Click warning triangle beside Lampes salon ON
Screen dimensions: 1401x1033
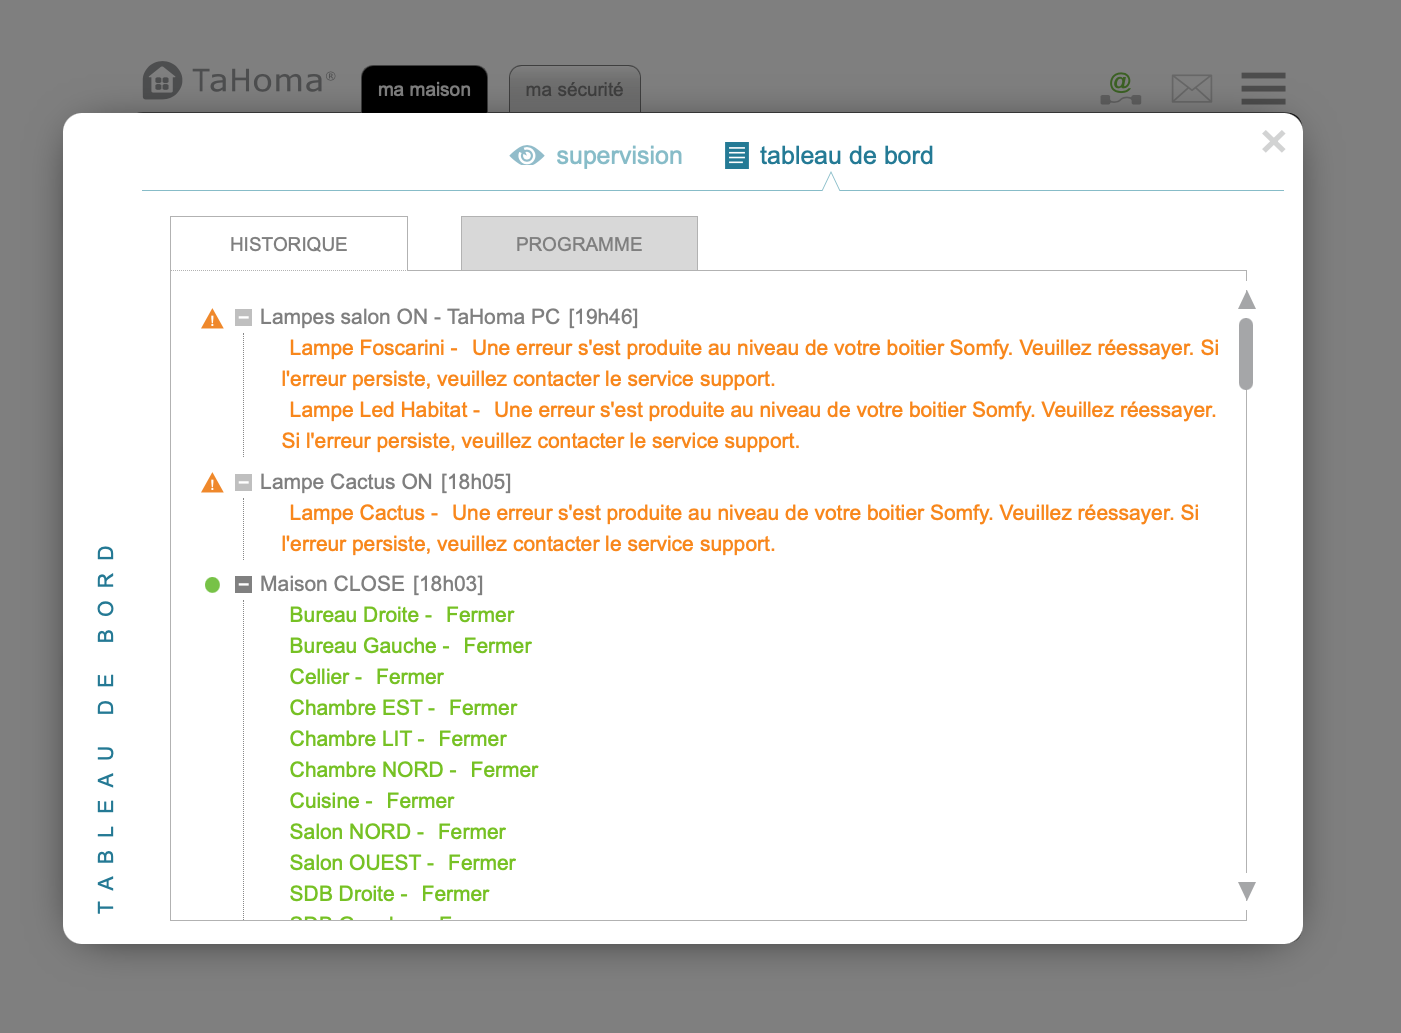(x=212, y=319)
